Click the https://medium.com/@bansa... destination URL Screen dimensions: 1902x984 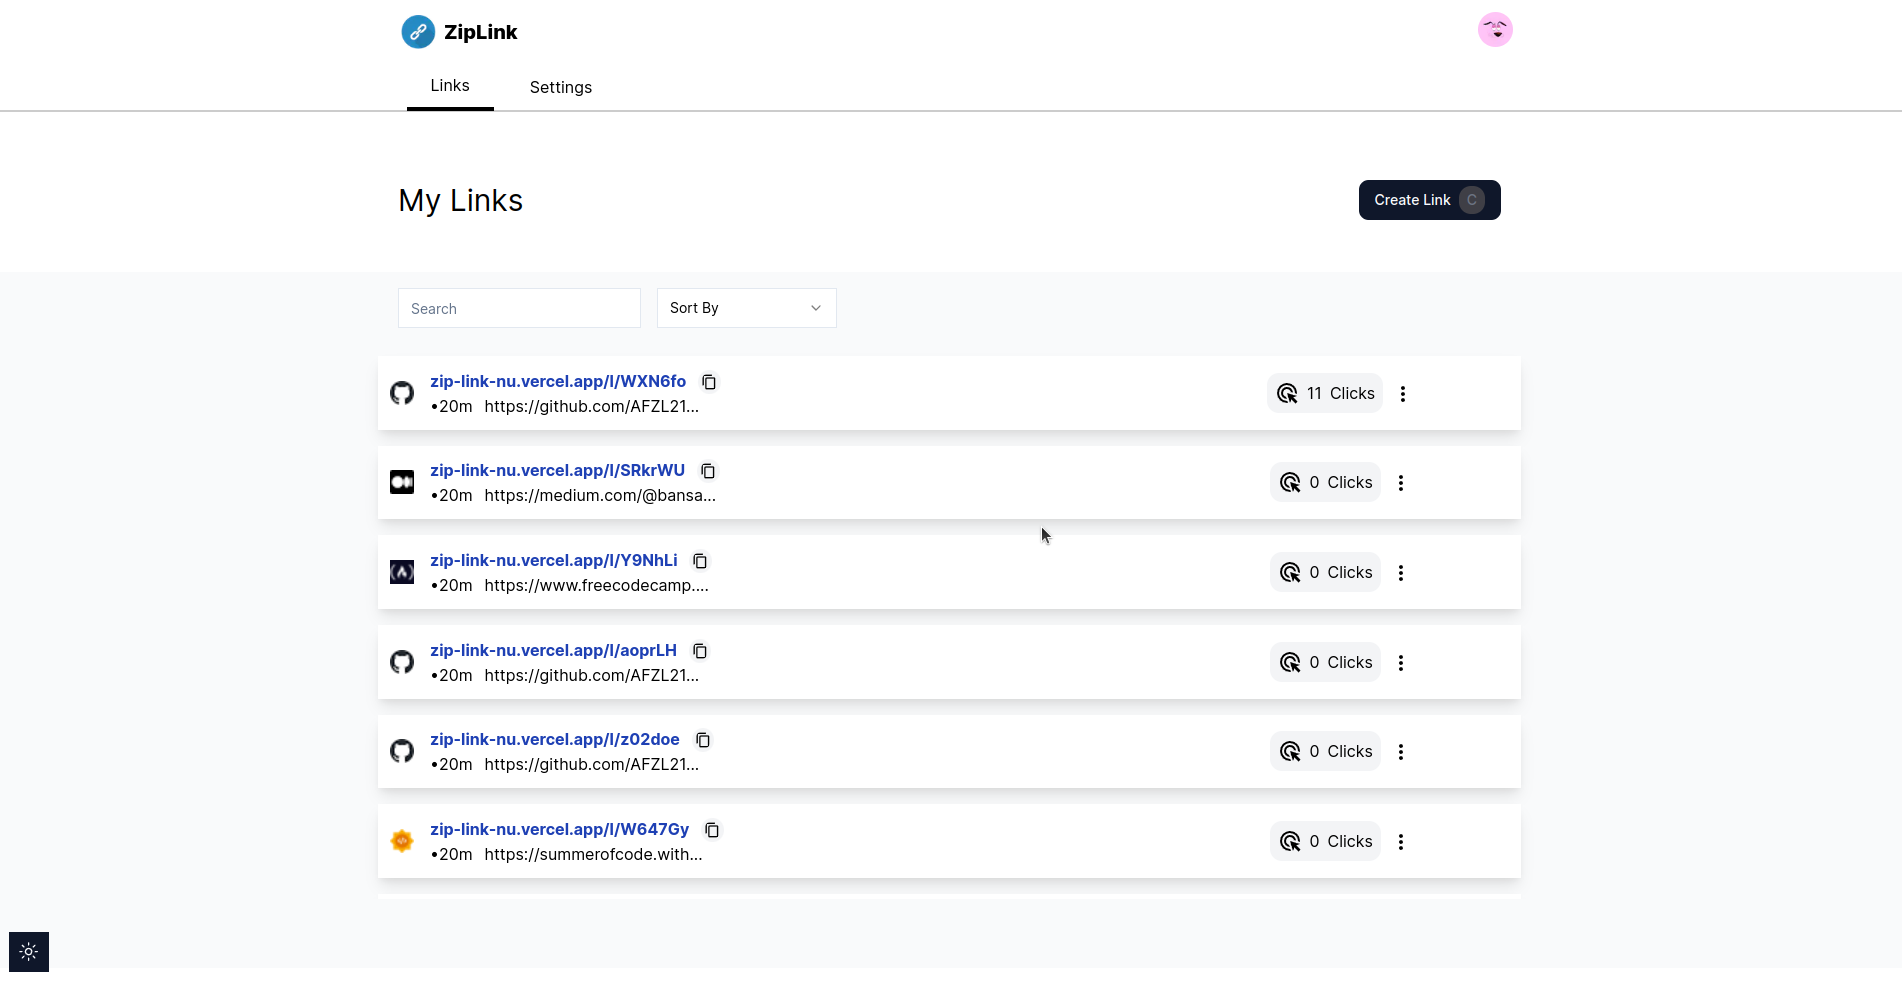coord(600,495)
